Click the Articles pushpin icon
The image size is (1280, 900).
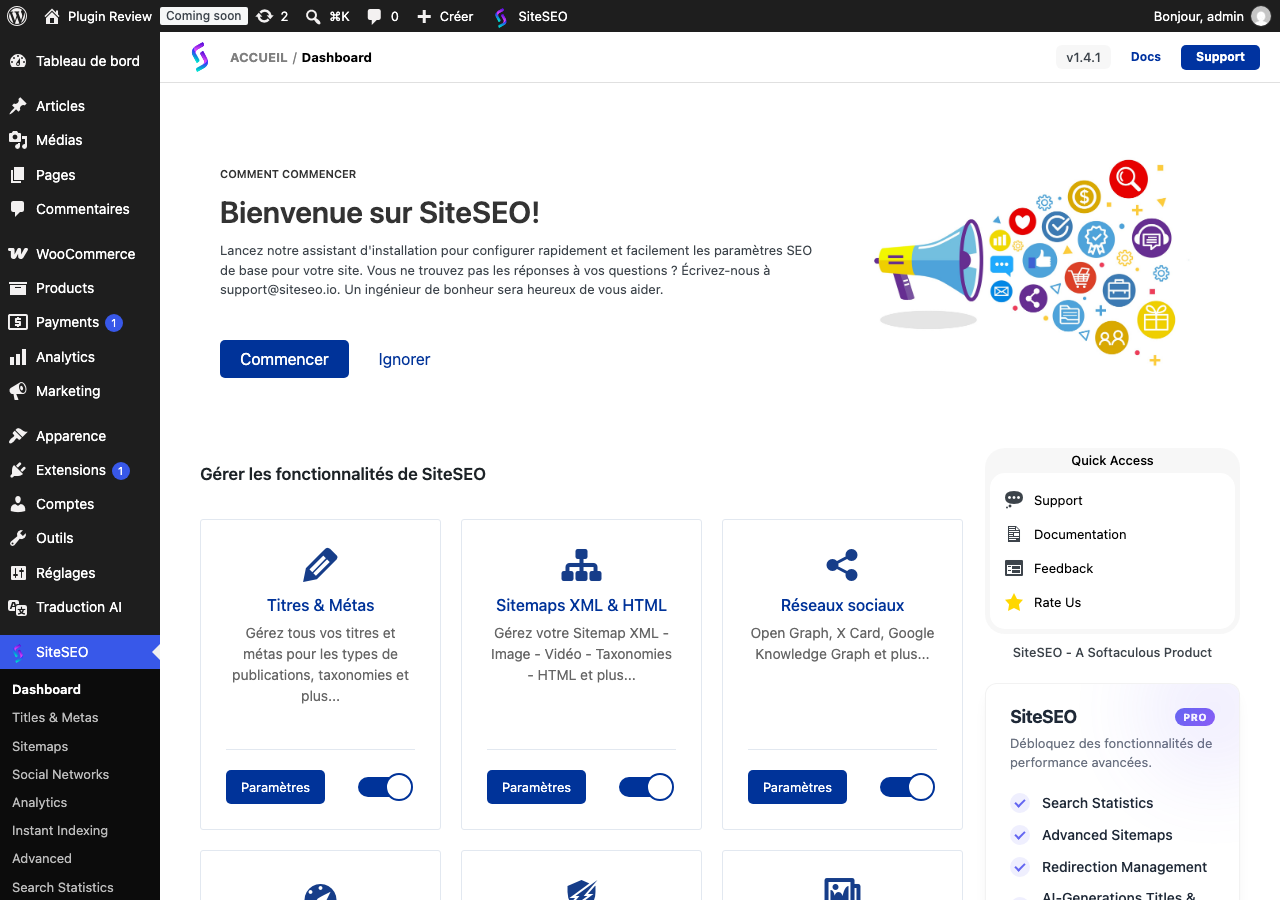pyautogui.click(x=18, y=106)
